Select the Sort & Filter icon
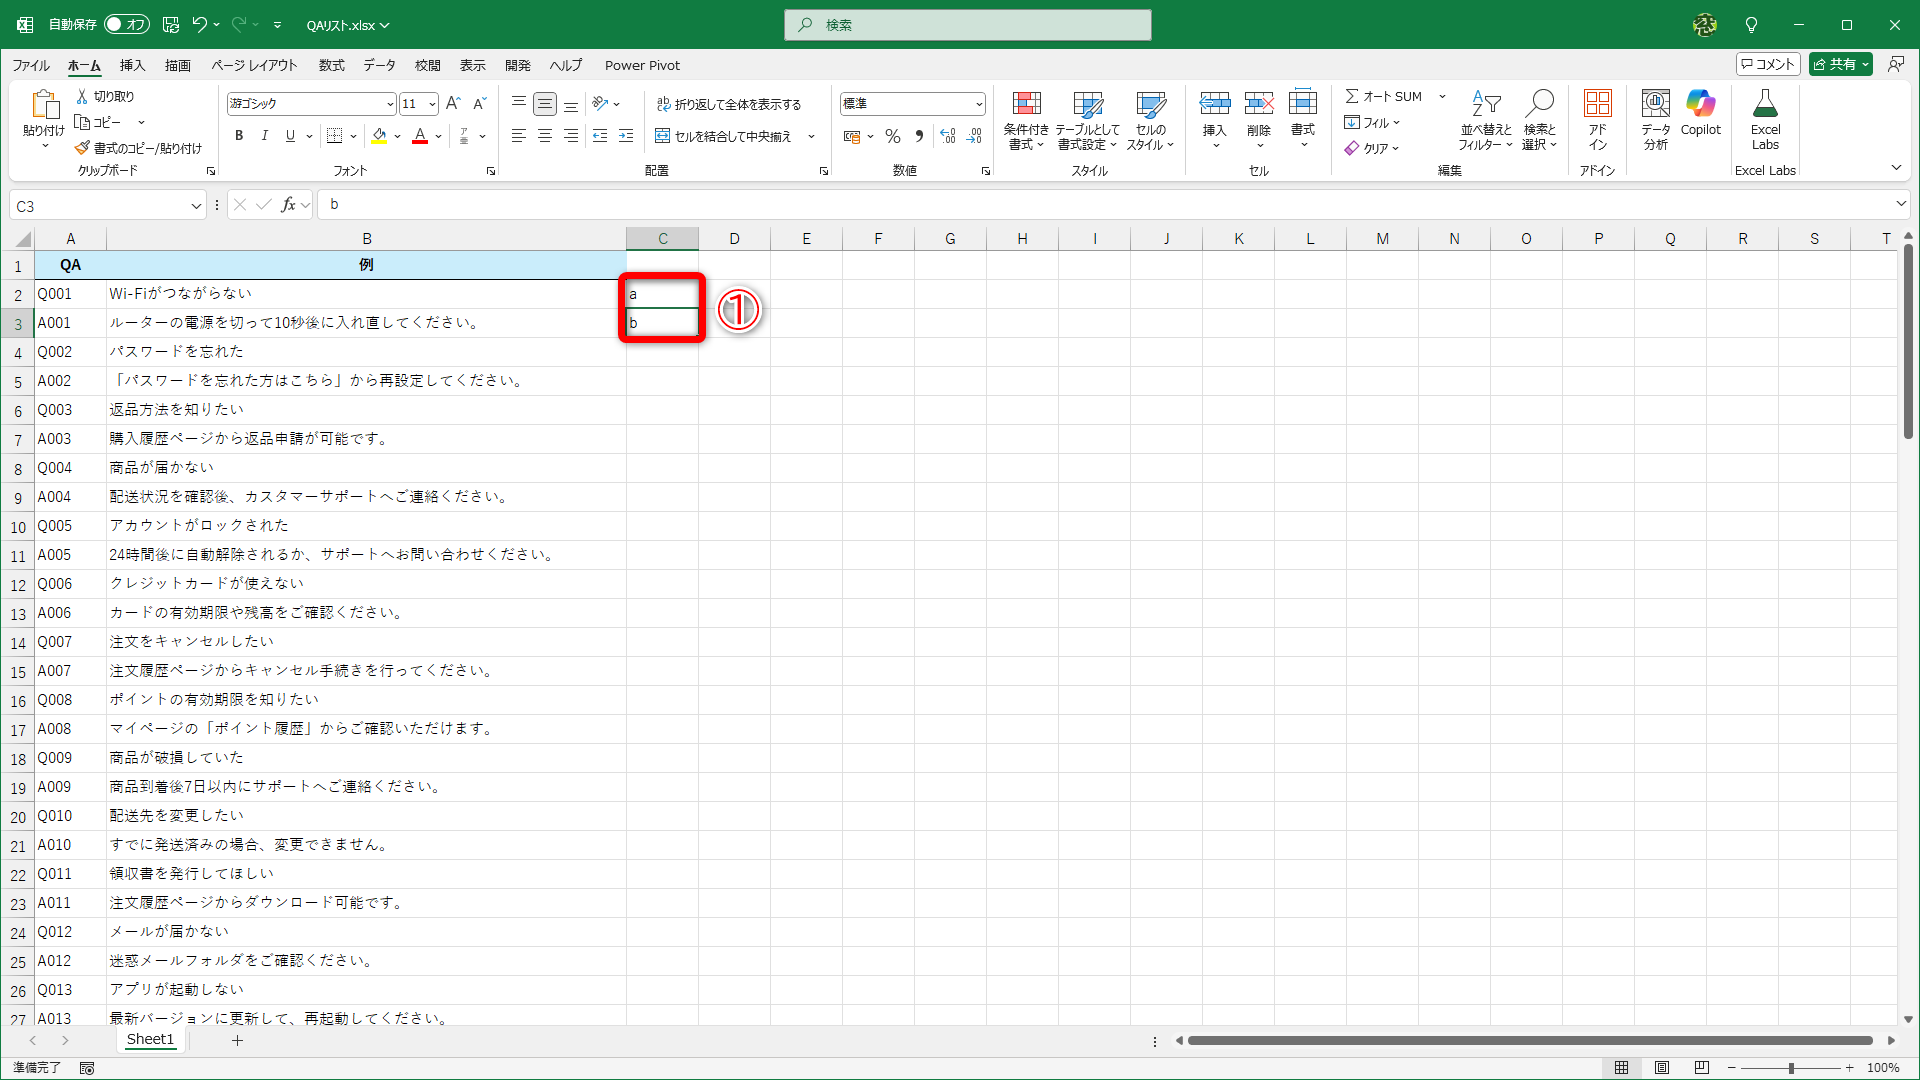Image resolution: width=1920 pixels, height=1080 pixels. 1486,120
